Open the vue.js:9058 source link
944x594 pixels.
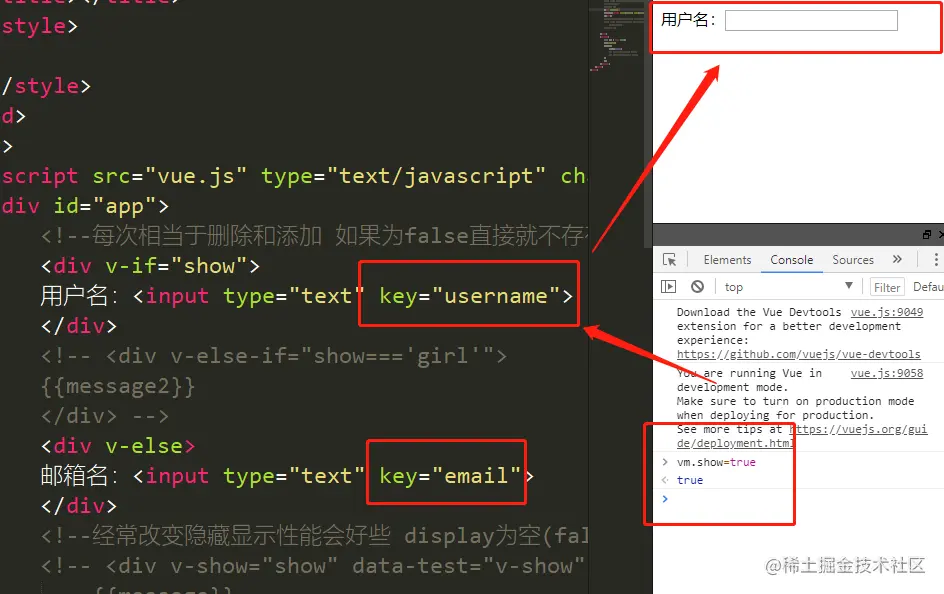[886, 373]
